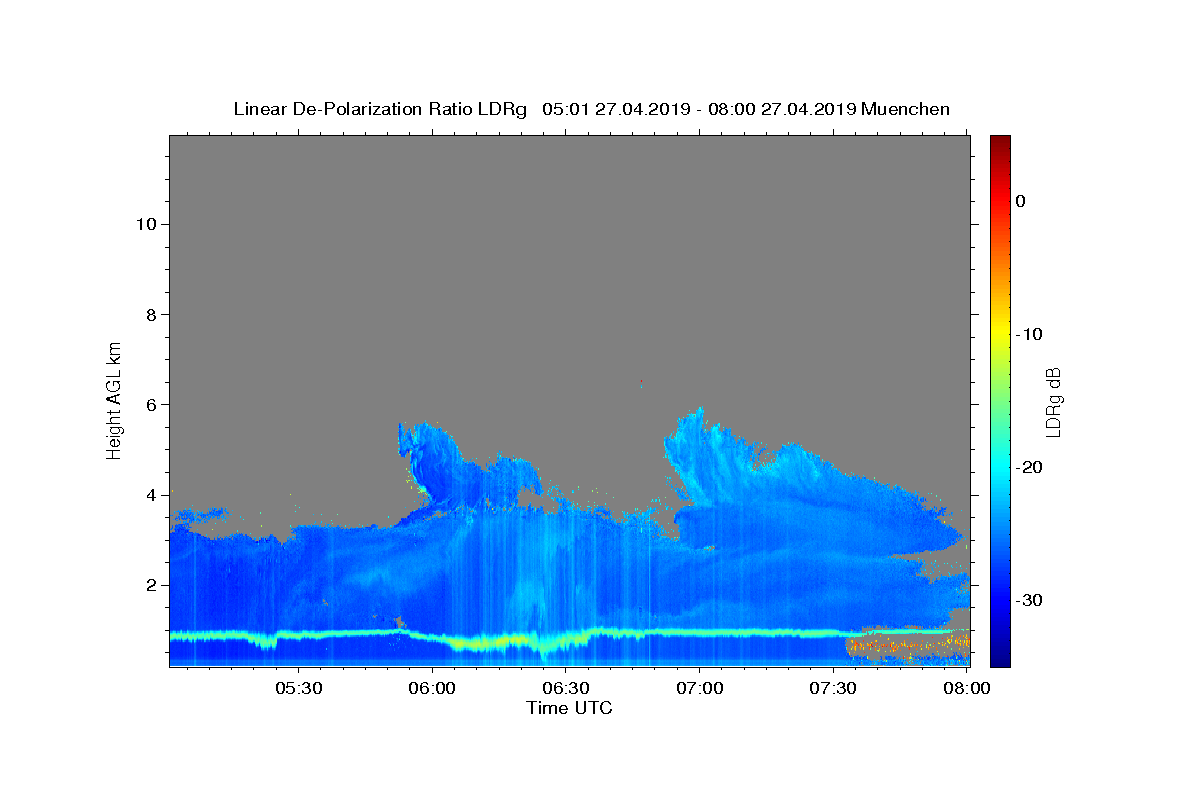Click the 'Time UTC' axis label

[569, 708]
